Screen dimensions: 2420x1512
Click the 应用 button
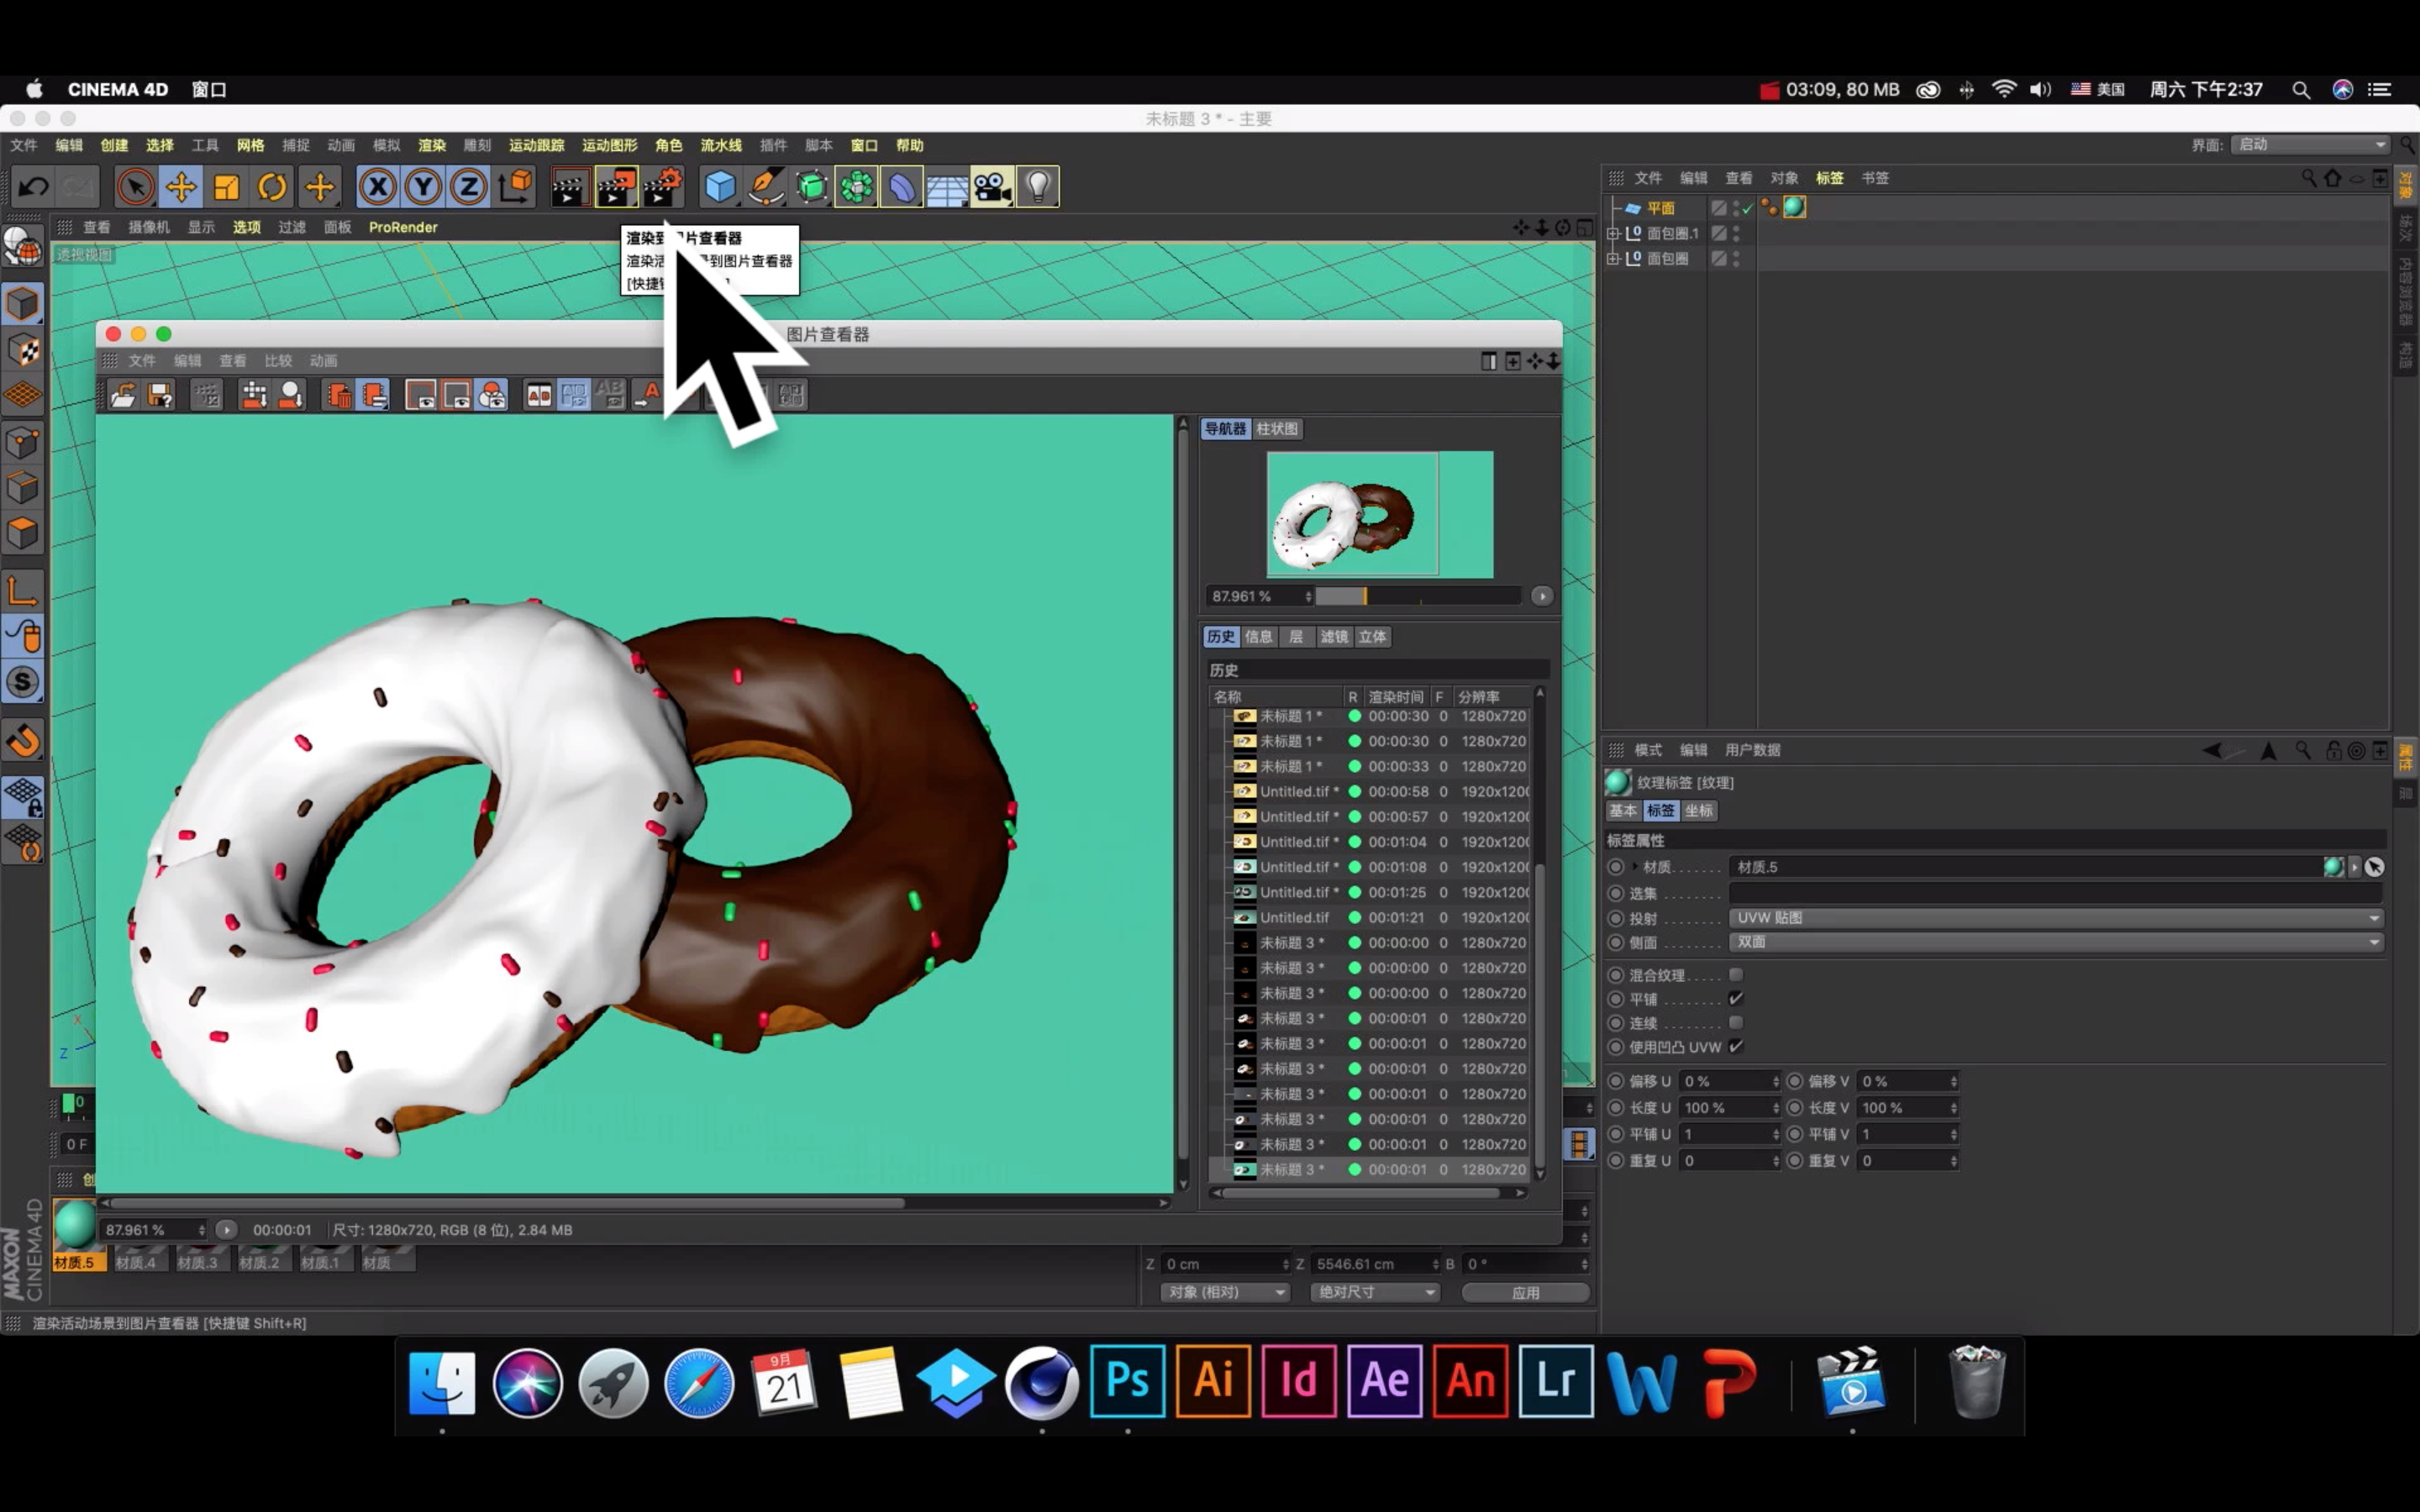(x=1525, y=1292)
